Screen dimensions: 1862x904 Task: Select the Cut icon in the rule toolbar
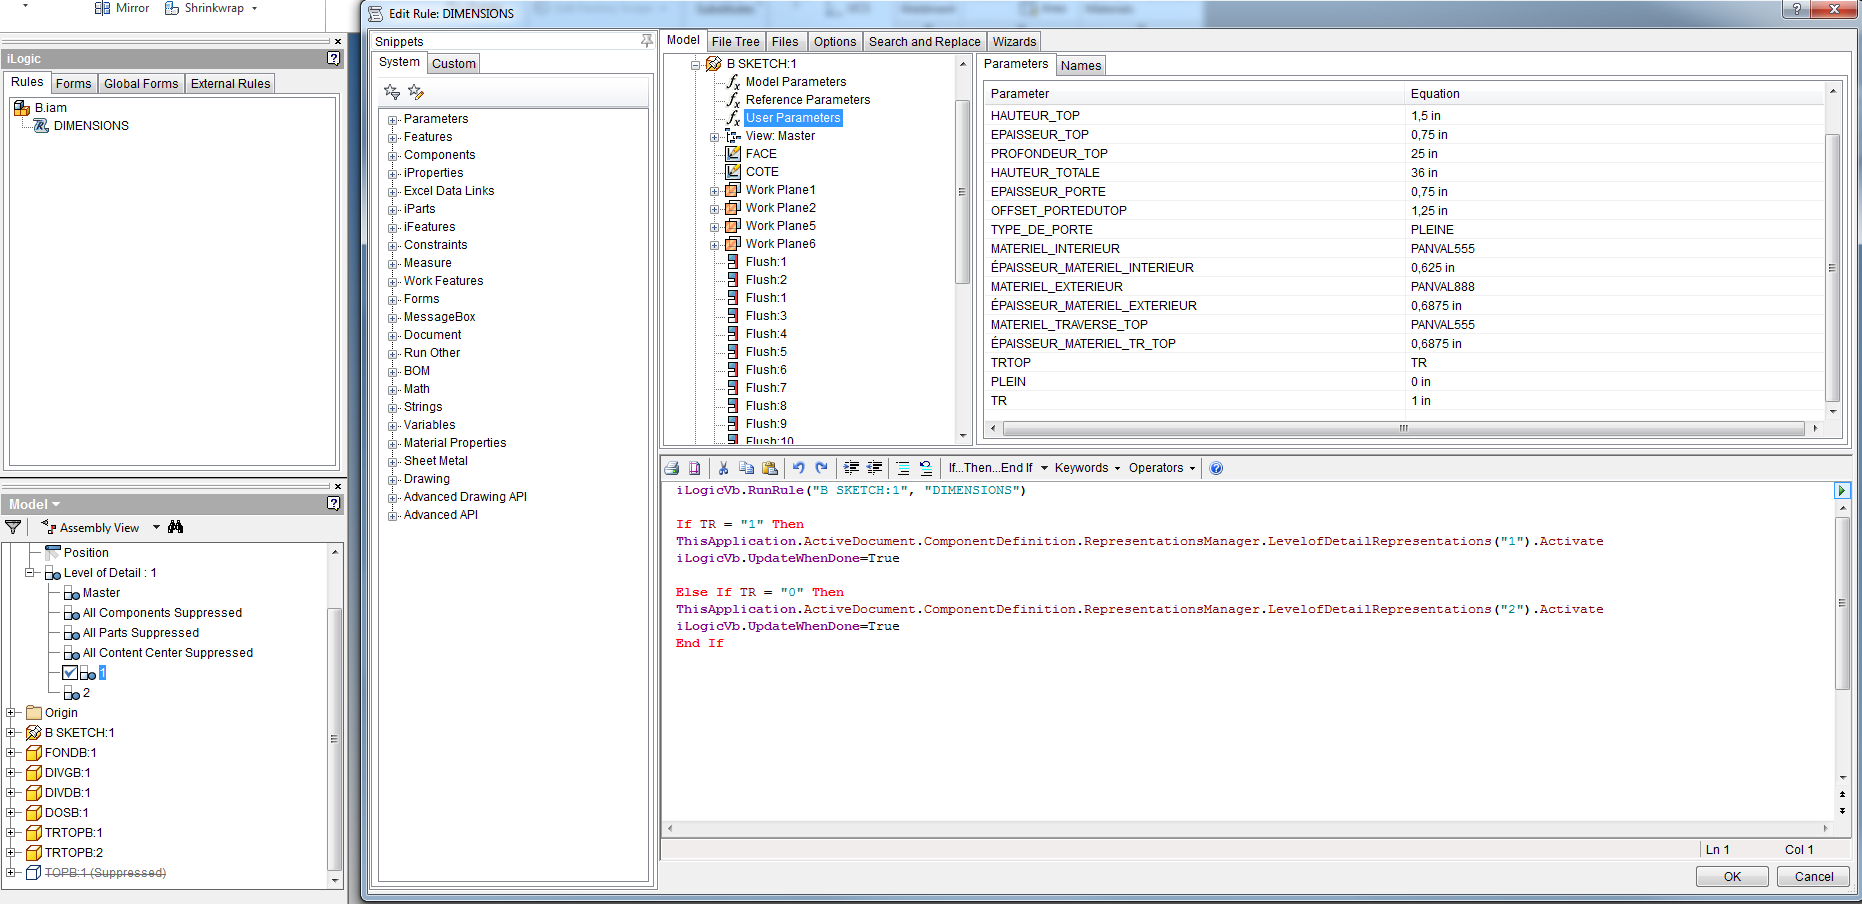coord(723,467)
